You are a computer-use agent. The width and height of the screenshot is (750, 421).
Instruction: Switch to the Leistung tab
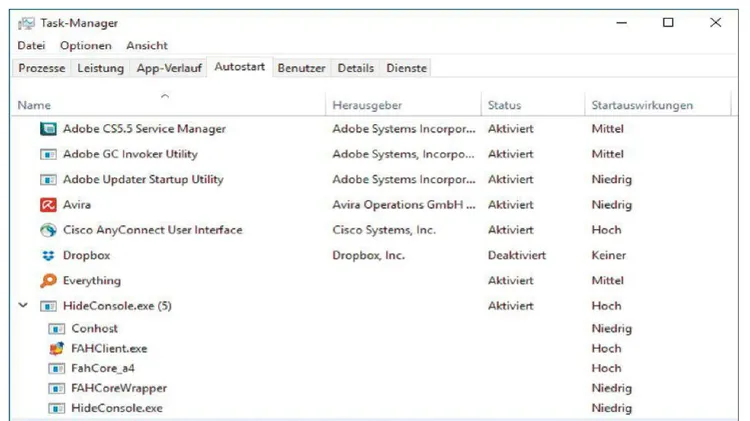[100, 68]
